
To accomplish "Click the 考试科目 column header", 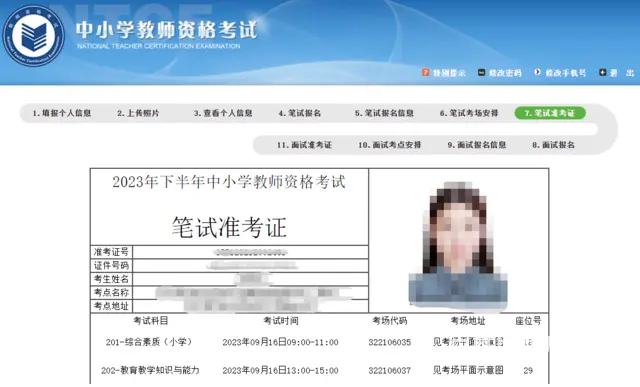I will (151, 321).
